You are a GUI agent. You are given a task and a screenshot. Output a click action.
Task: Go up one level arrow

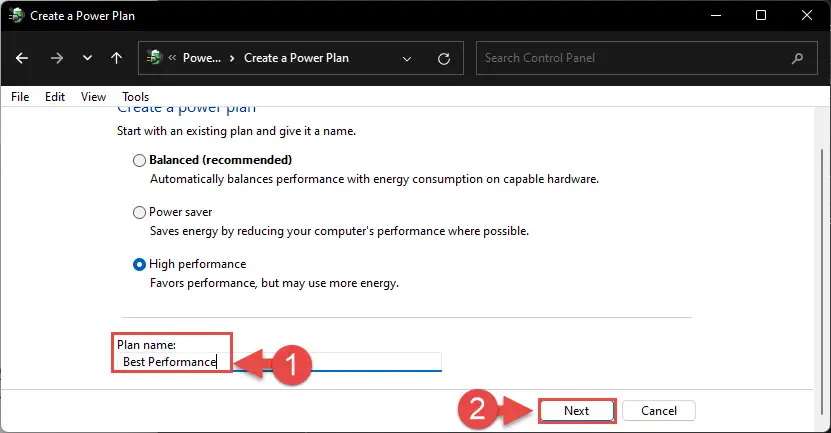pos(116,58)
